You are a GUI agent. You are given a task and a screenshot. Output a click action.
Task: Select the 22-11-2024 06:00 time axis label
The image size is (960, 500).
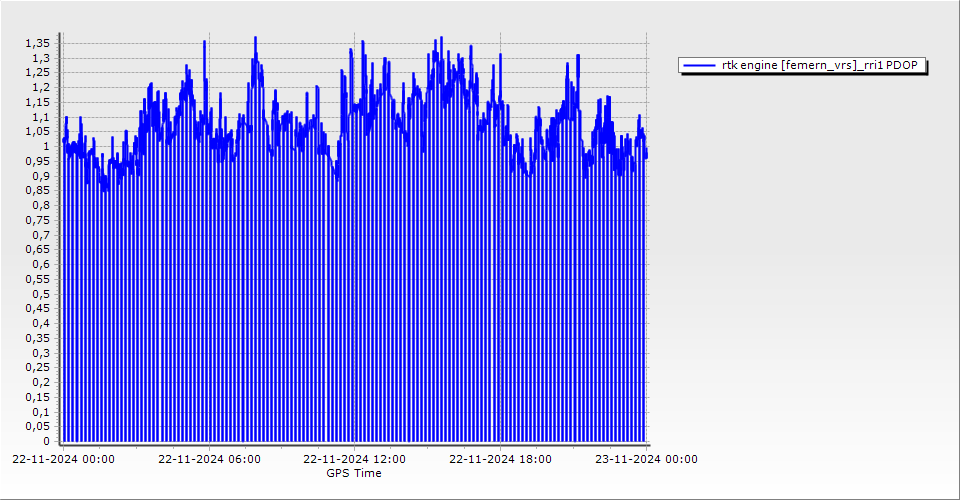[x=210, y=460]
